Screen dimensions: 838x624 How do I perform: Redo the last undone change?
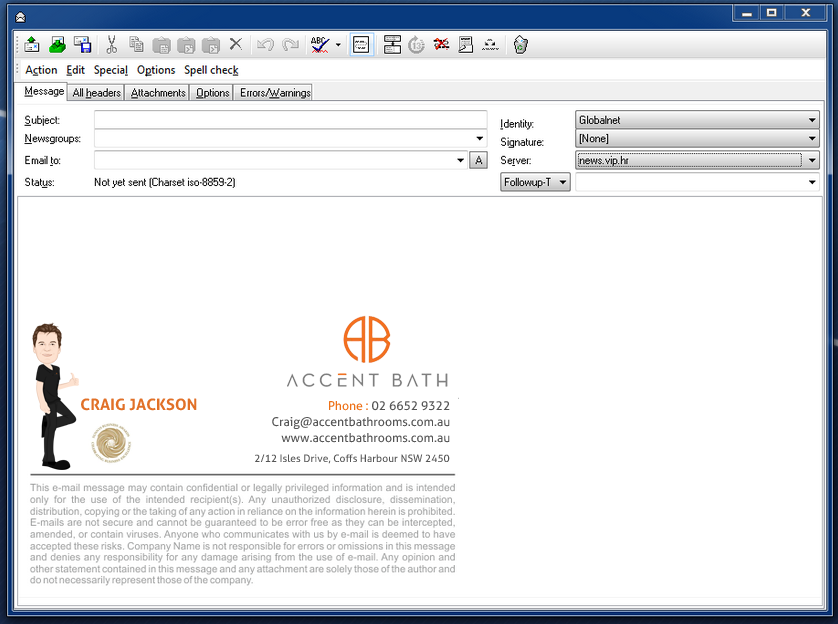click(287, 44)
